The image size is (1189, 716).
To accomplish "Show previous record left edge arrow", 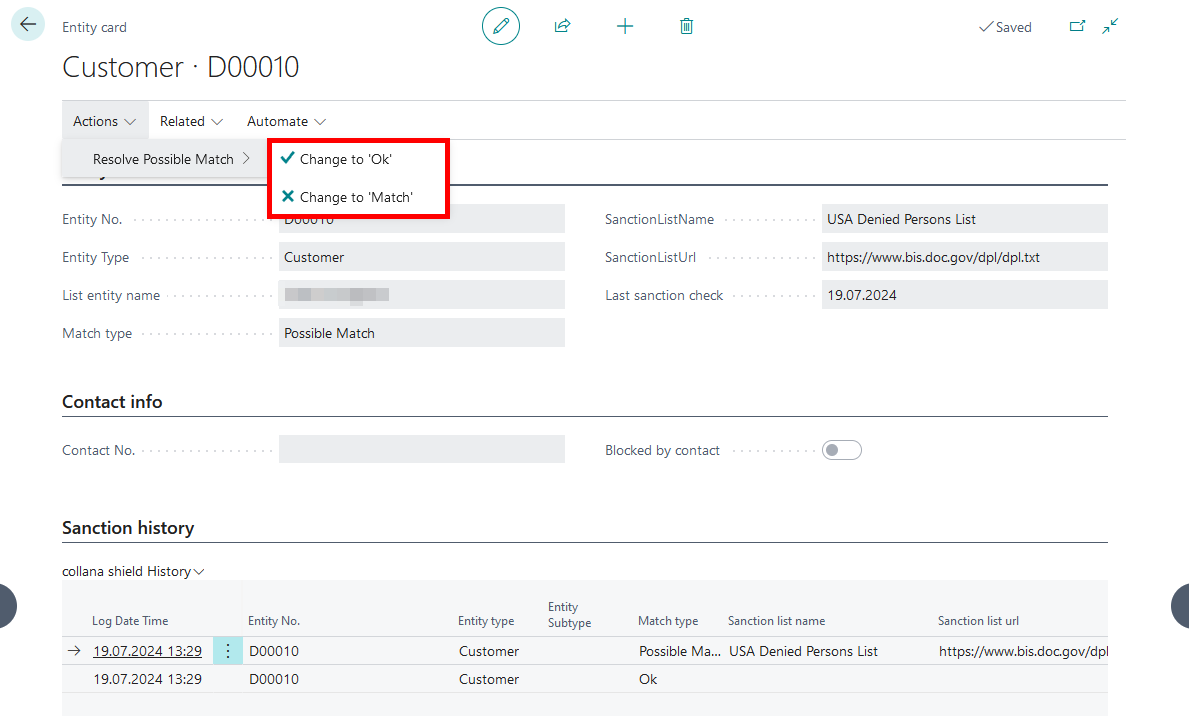I will 8,606.
